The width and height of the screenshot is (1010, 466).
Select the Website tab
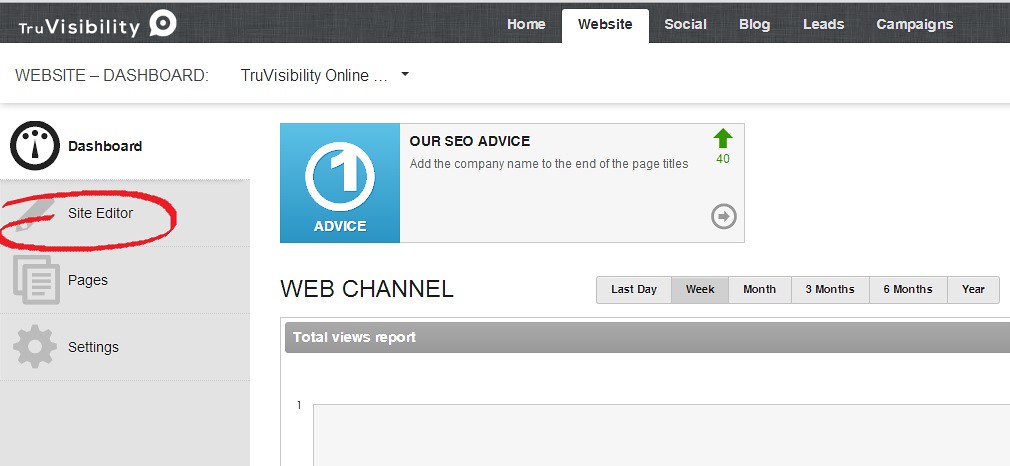click(x=605, y=26)
